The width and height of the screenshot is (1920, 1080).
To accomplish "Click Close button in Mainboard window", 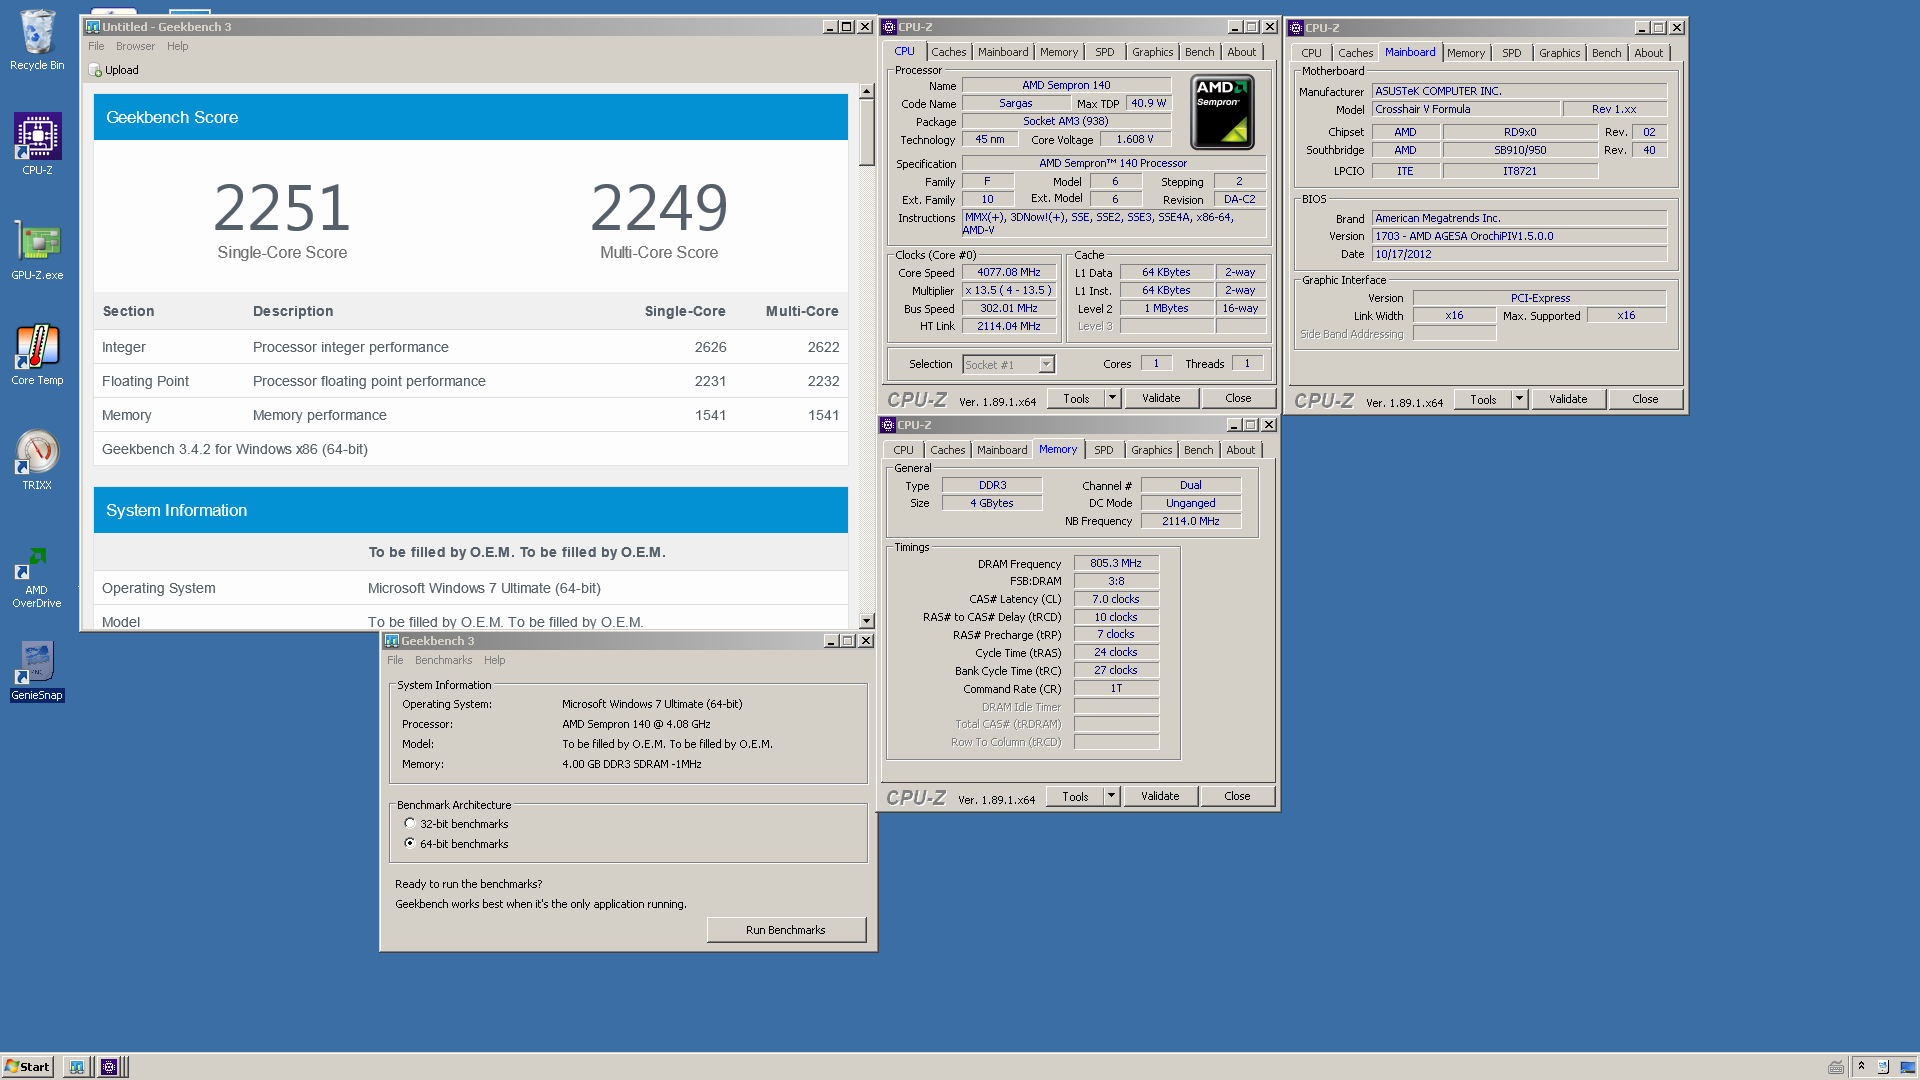I will click(1645, 399).
